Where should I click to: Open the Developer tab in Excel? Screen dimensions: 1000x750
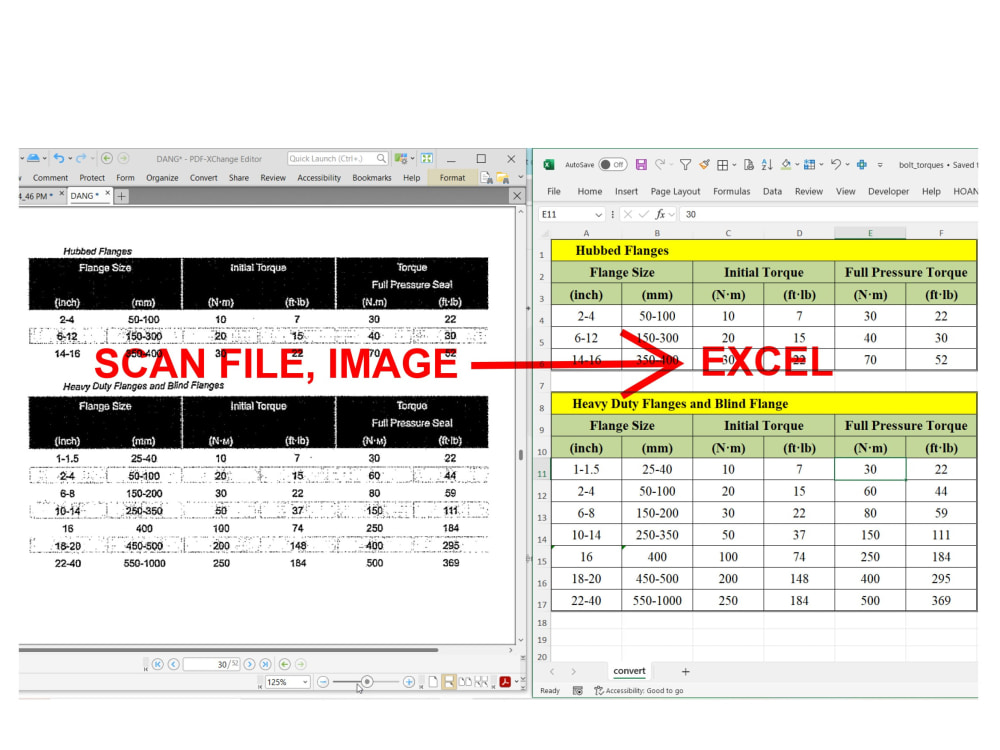pos(888,191)
